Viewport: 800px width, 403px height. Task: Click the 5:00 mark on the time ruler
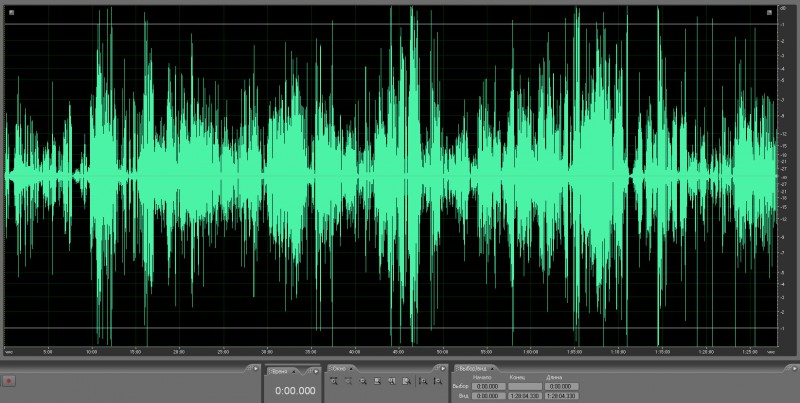coord(48,352)
